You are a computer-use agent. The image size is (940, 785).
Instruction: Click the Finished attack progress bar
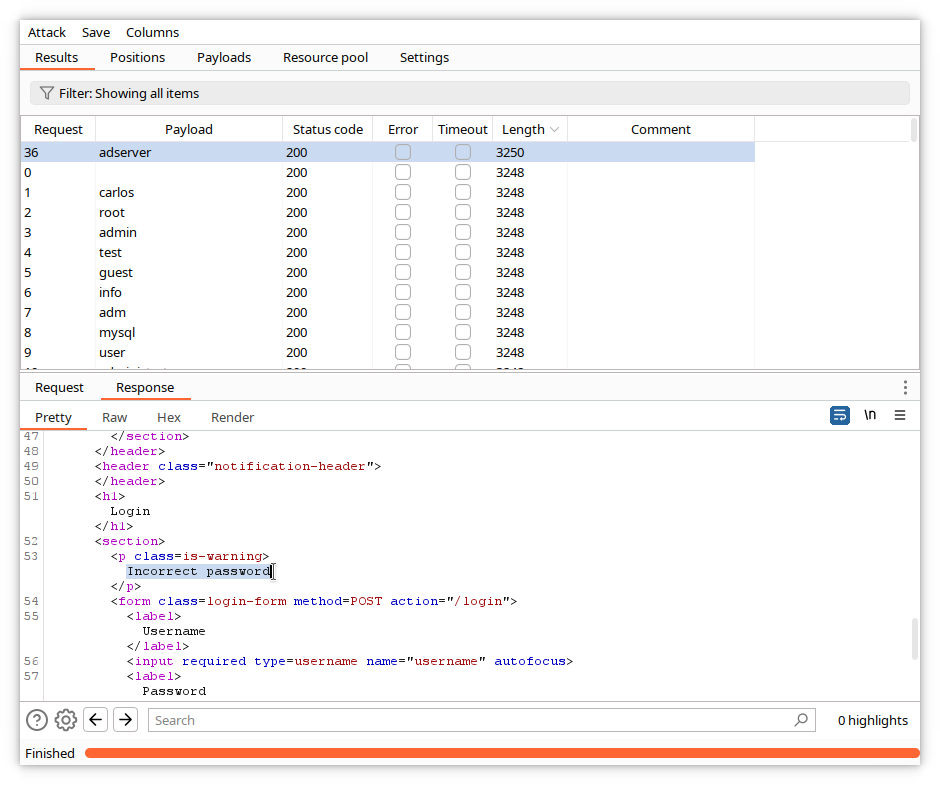pyautogui.click(x=501, y=753)
